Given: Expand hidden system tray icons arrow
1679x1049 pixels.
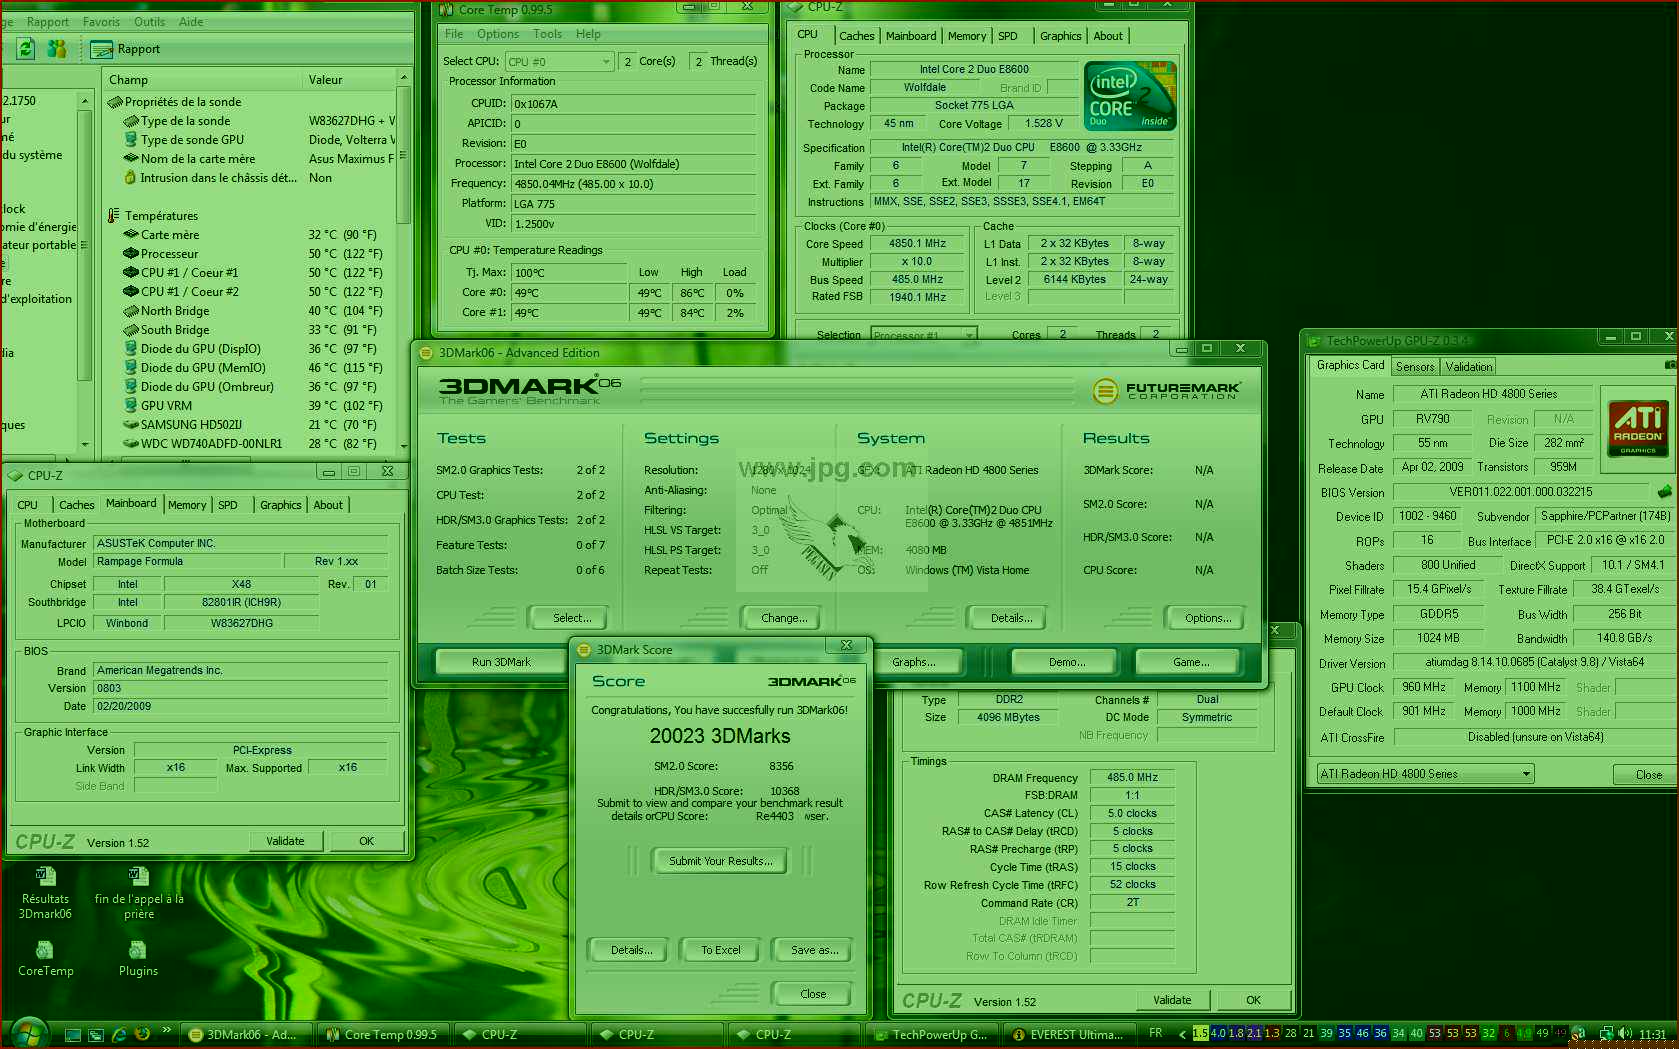Looking at the screenshot, I should point(1182,1034).
